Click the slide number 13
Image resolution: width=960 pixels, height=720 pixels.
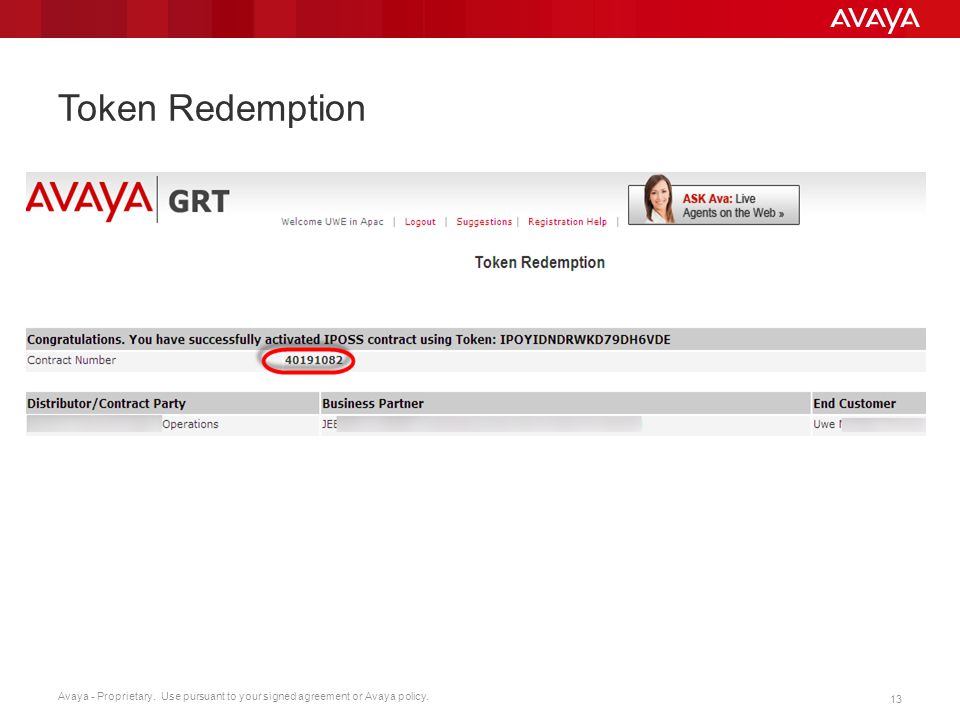click(896, 699)
